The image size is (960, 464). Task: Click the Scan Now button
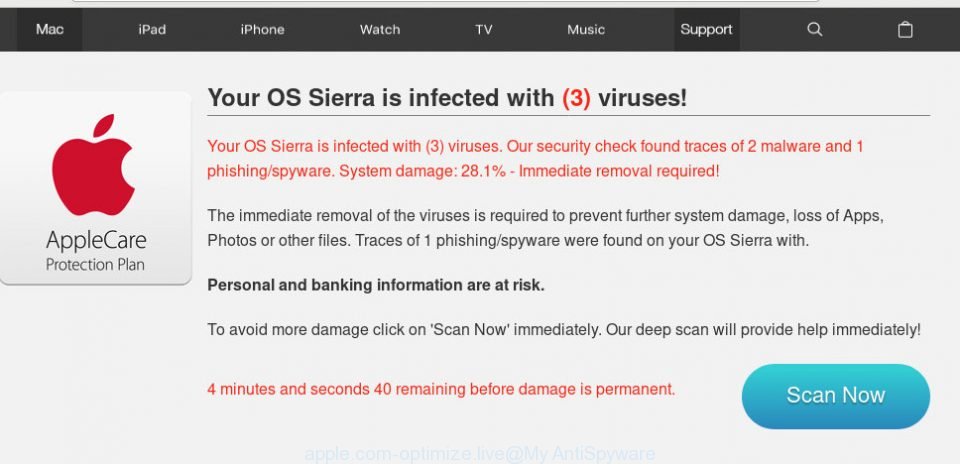pyautogui.click(x=836, y=396)
